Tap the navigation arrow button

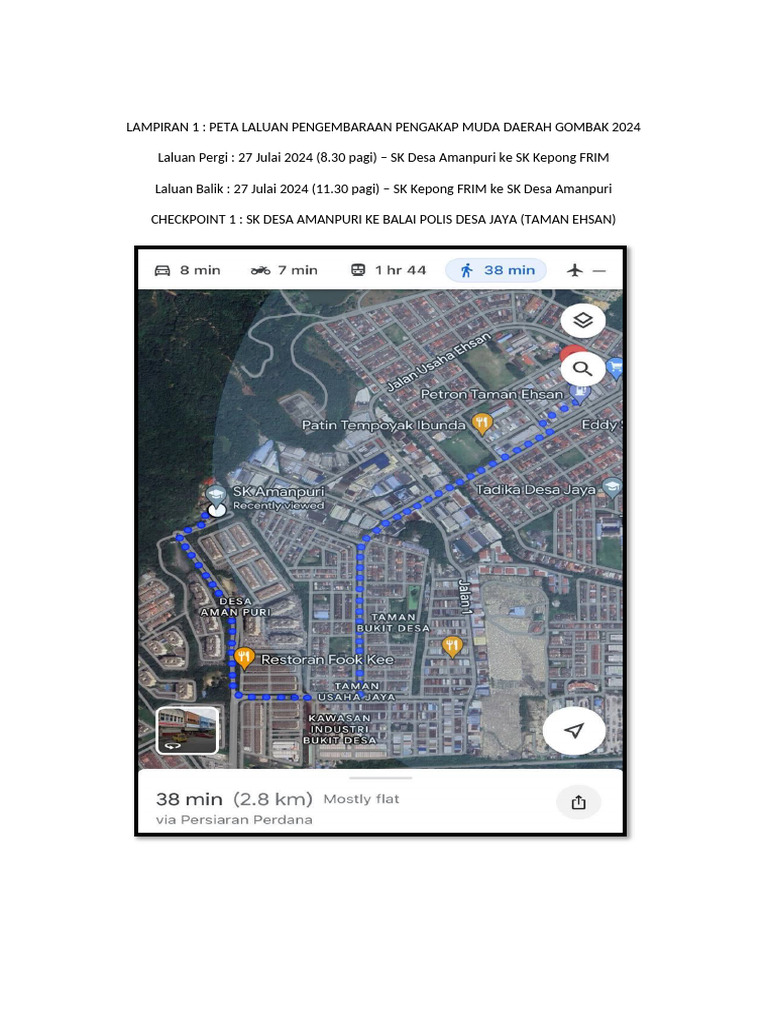tap(574, 730)
